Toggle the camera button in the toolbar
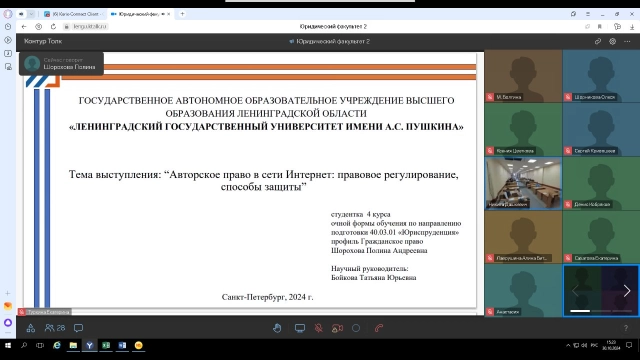This screenshot has height=360, width=640. pyautogui.click(x=337, y=328)
